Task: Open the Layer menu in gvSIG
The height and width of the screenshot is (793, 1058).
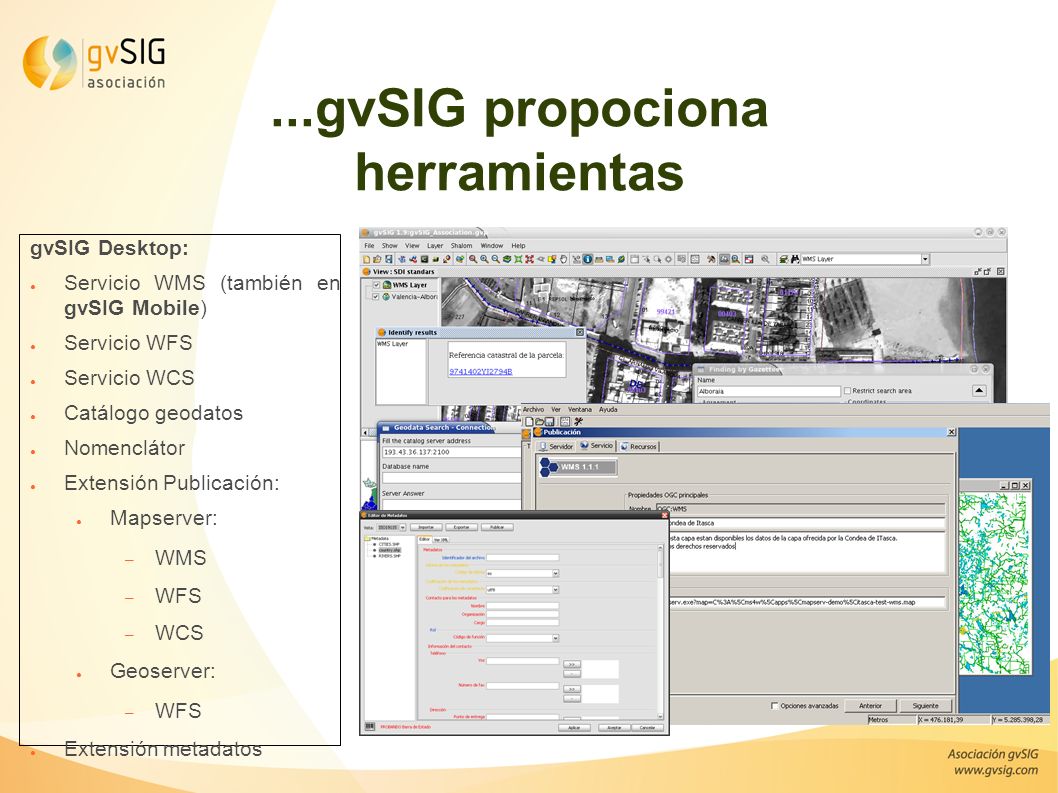Action: pyautogui.click(x=435, y=246)
